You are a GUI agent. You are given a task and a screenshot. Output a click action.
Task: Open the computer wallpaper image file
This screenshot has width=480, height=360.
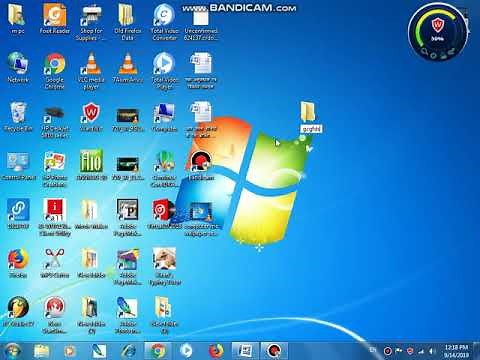tap(201, 218)
